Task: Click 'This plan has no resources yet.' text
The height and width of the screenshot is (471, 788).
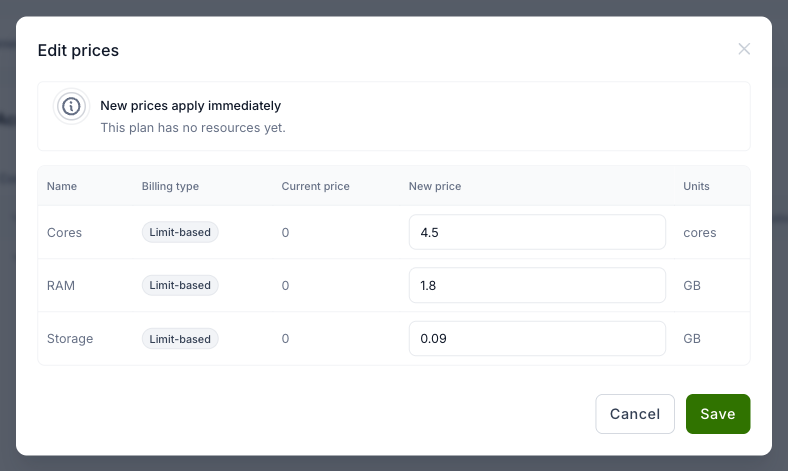Action: (193, 128)
